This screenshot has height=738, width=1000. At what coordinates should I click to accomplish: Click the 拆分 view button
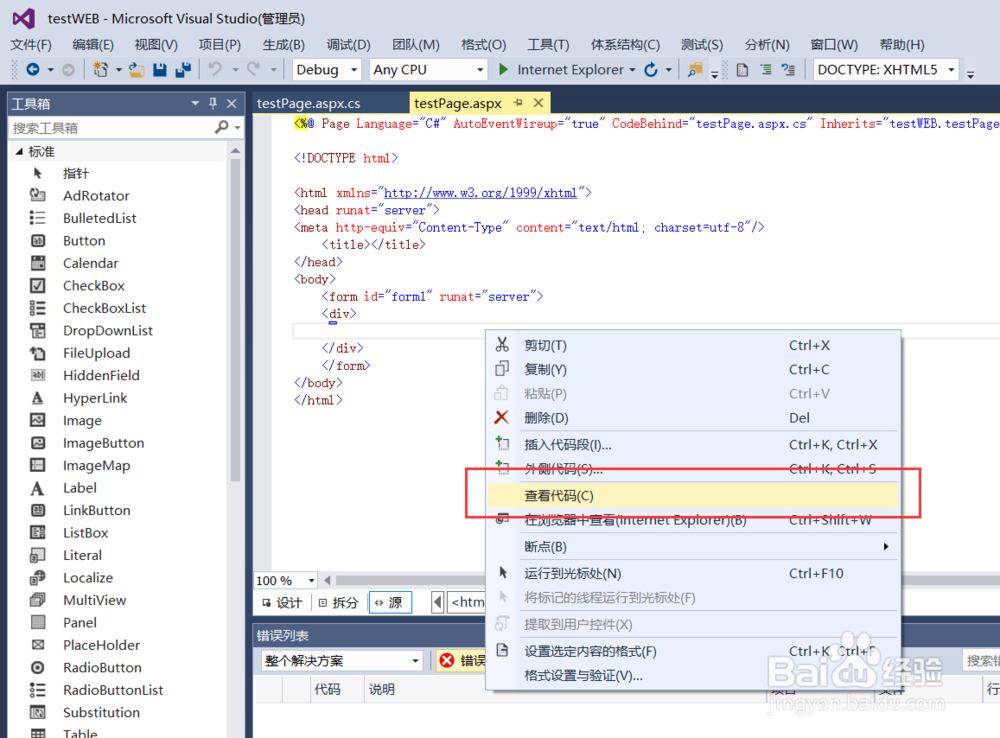tap(338, 601)
